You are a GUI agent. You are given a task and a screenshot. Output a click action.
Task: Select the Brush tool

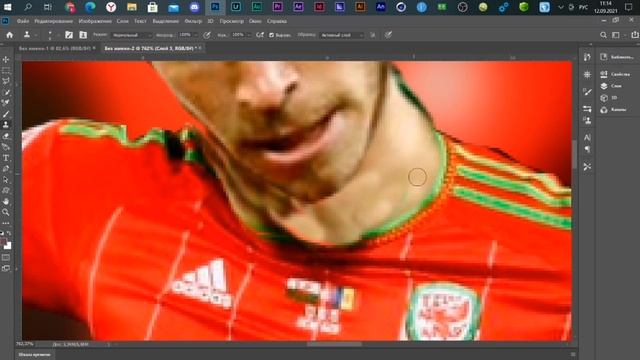point(6,114)
